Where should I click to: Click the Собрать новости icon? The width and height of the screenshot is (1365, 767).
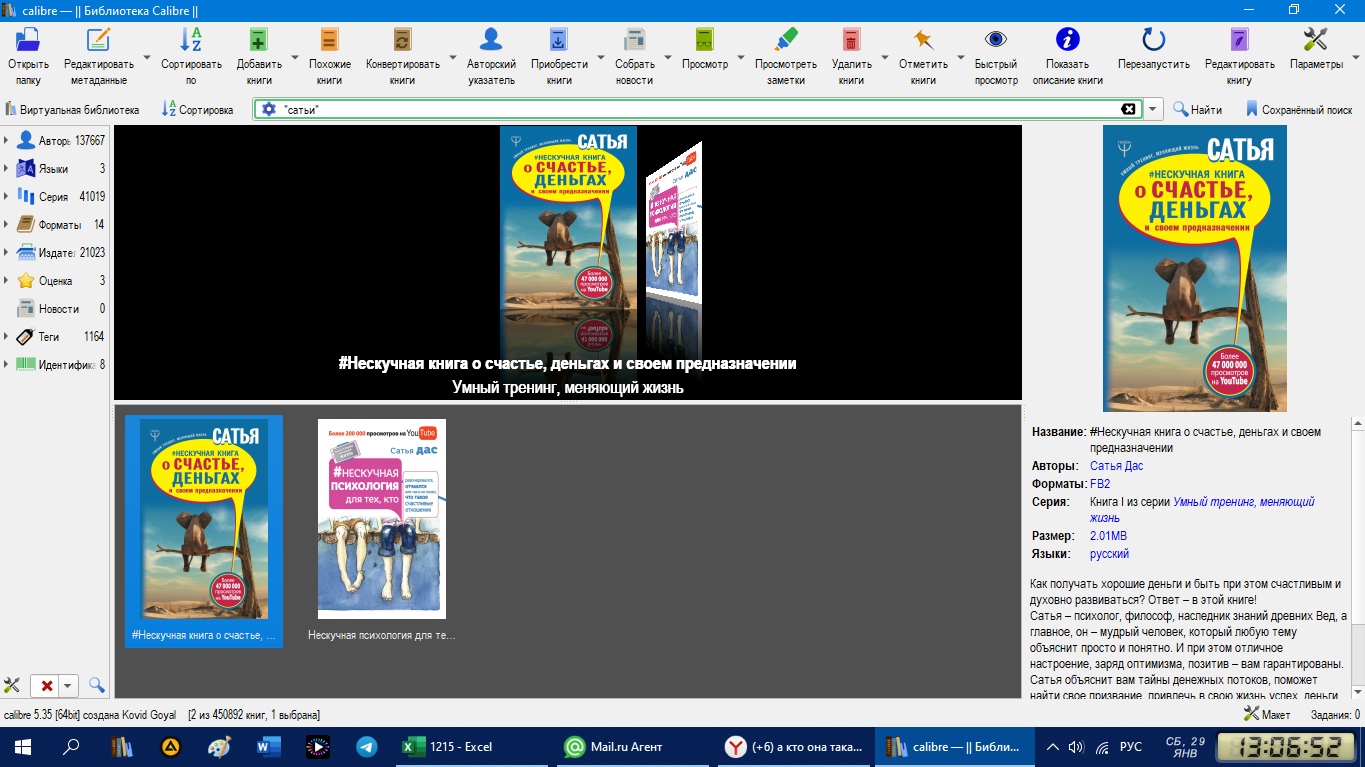tap(634, 40)
